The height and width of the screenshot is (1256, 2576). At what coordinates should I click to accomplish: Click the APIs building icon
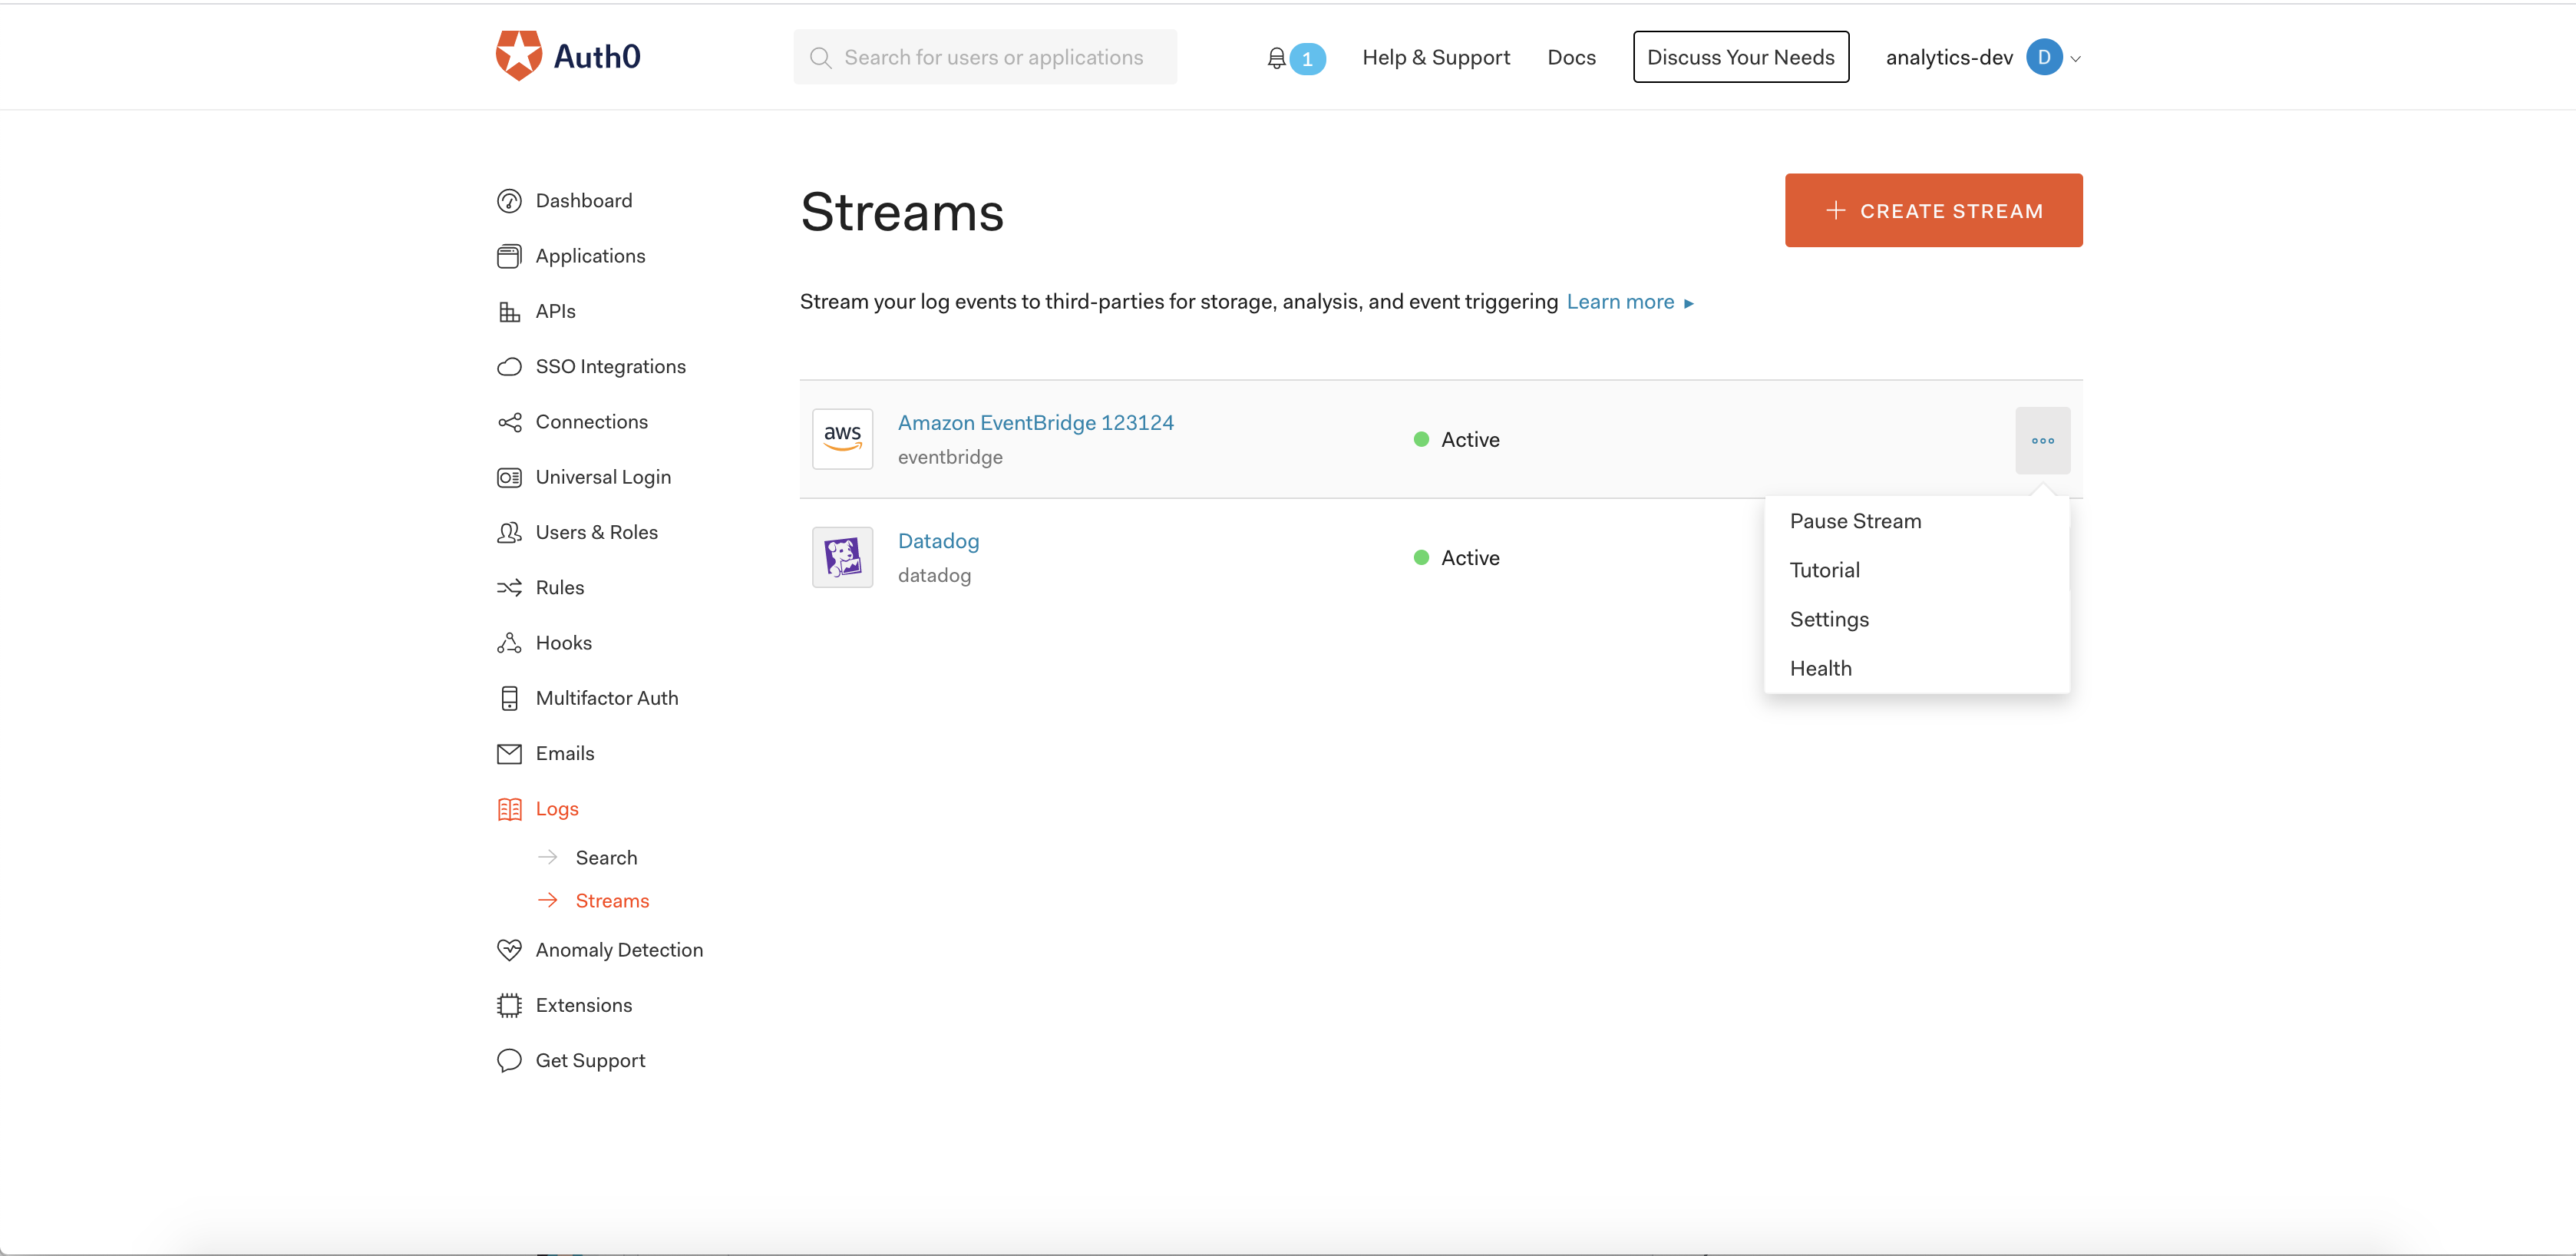tap(509, 312)
